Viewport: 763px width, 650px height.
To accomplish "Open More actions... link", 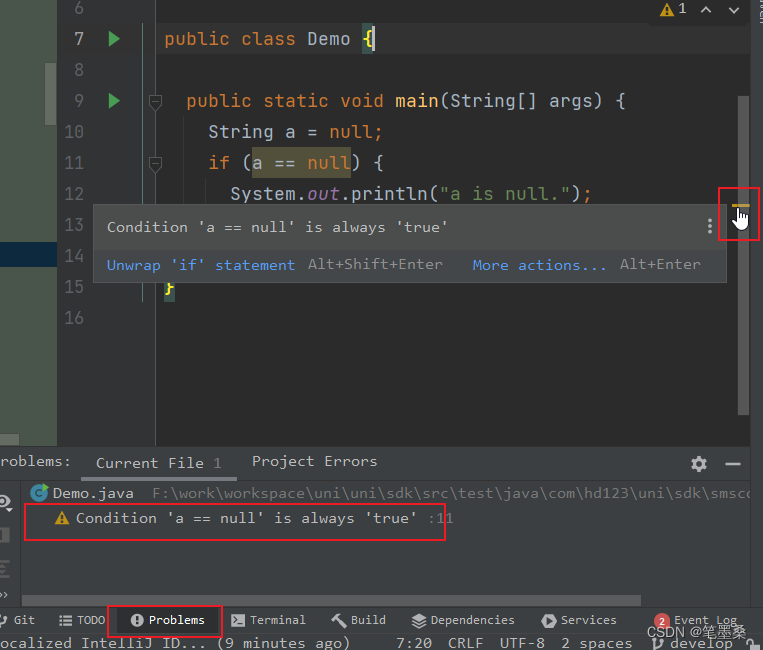I will click(x=539, y=265).
